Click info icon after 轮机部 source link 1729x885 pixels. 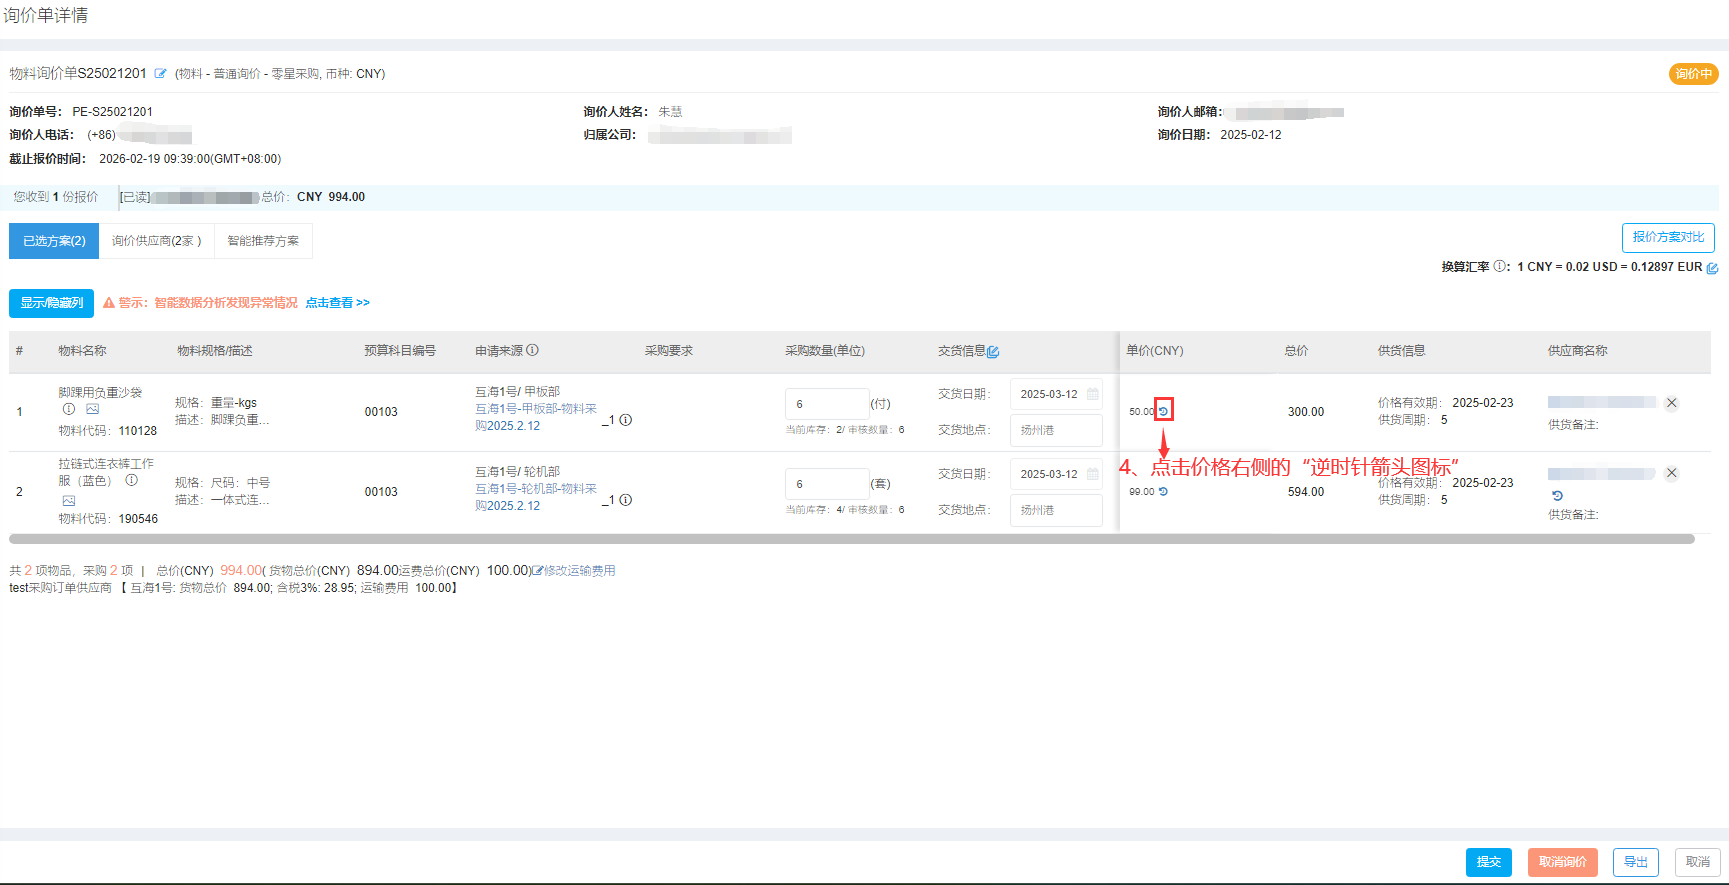point(626,500)
